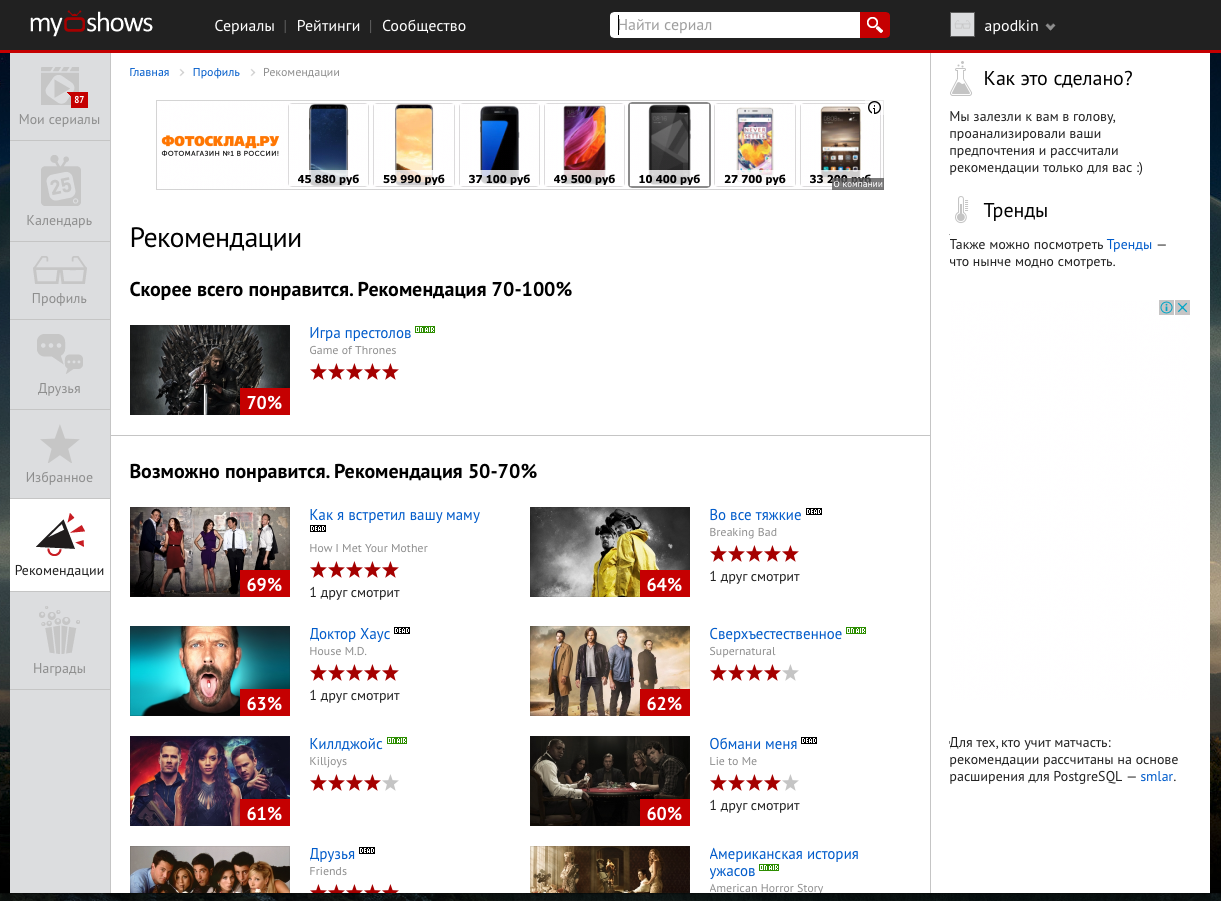Click '1 друг смотрит' under Доктор Хаус

[354, 696]
